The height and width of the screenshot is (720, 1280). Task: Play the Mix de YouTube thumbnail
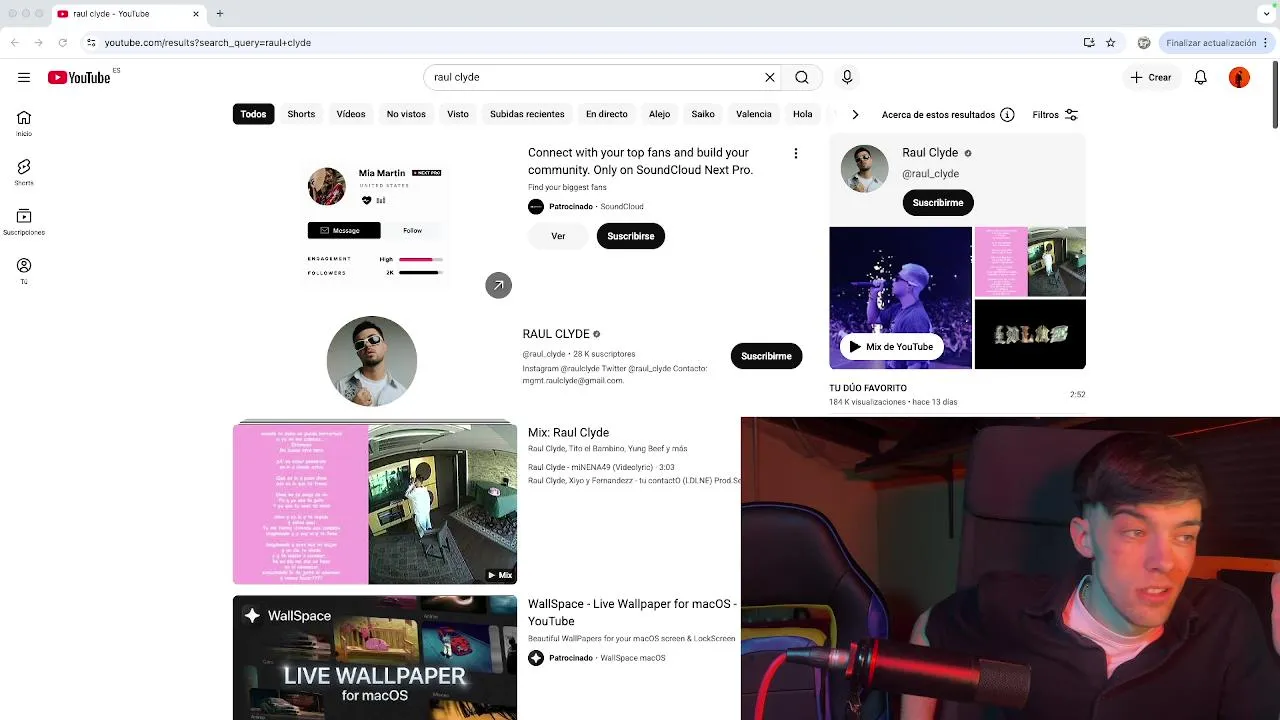pyautogui.click(x=900, y=298)
